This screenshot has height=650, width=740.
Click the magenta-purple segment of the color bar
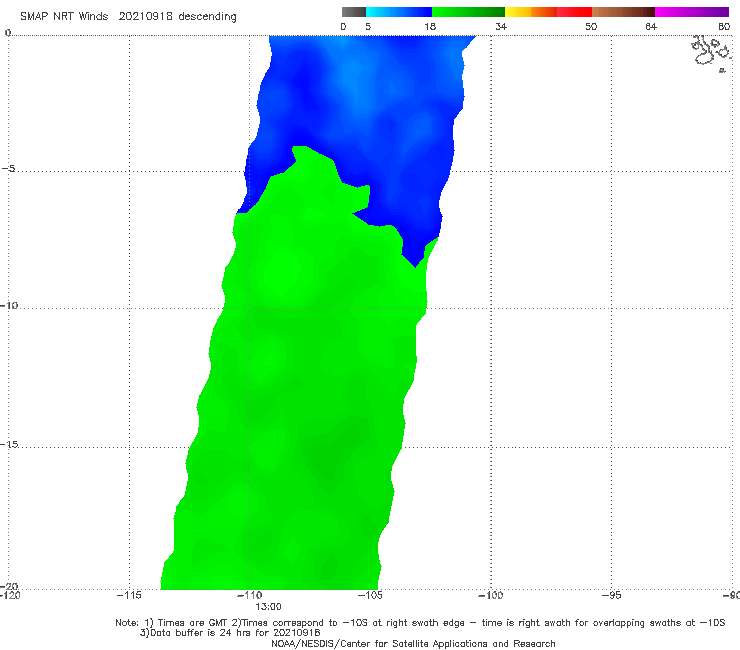click(x=692, y=12)
